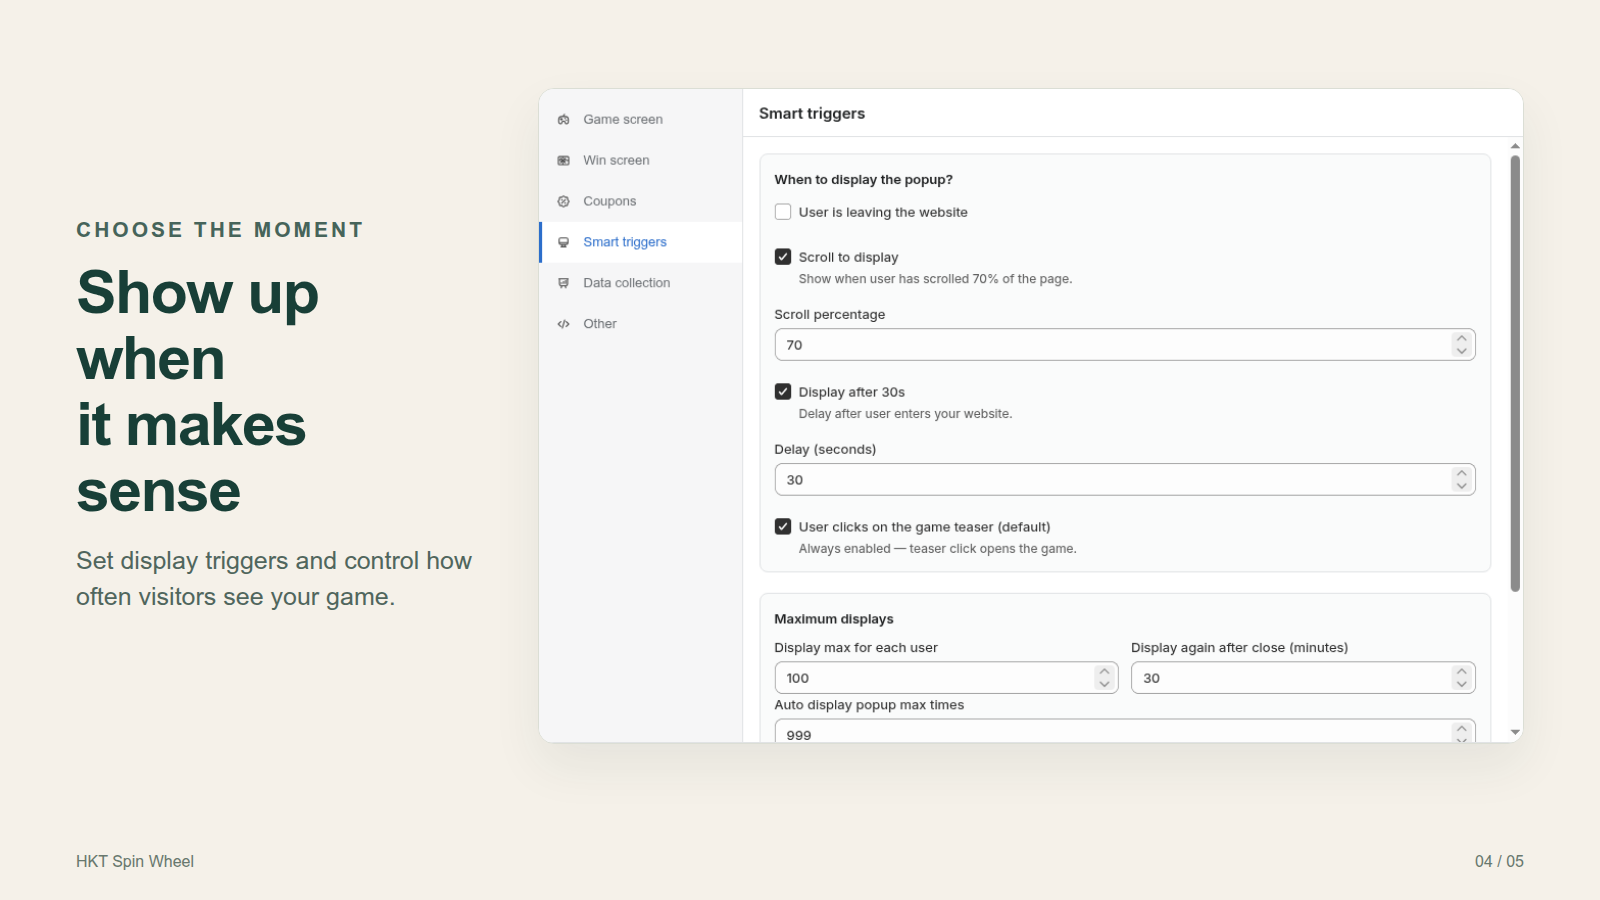Screen dimensions: 1600x900
Task: Decrement Display again after close minutes
Action: (x=1462, y=684)
